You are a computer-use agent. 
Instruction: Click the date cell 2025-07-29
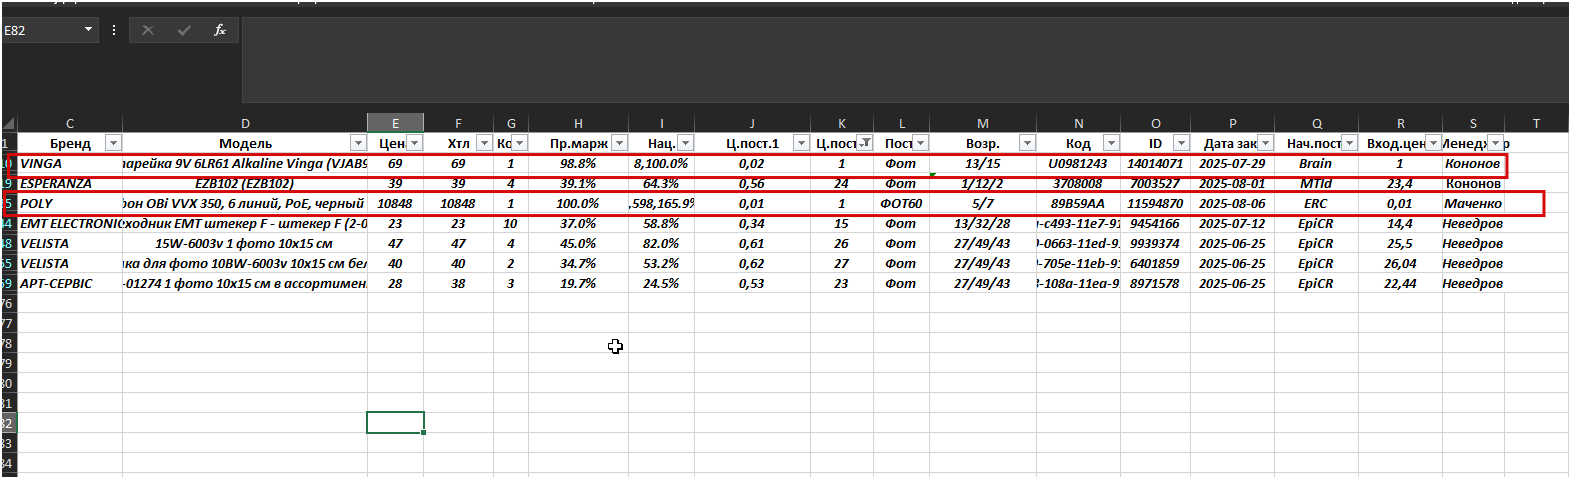tap(1232, 163)
